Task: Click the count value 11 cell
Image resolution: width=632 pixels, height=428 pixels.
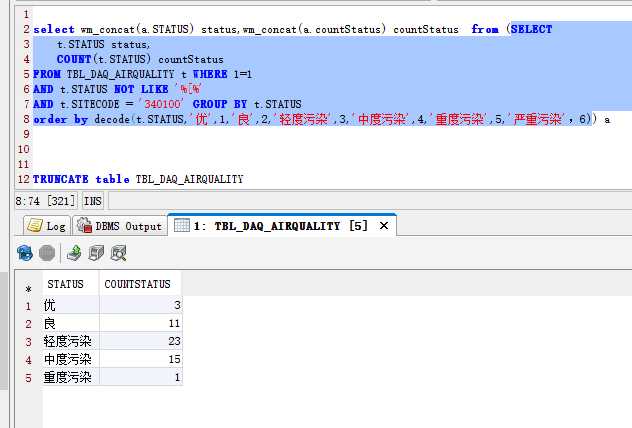Action: click(141, 323)
